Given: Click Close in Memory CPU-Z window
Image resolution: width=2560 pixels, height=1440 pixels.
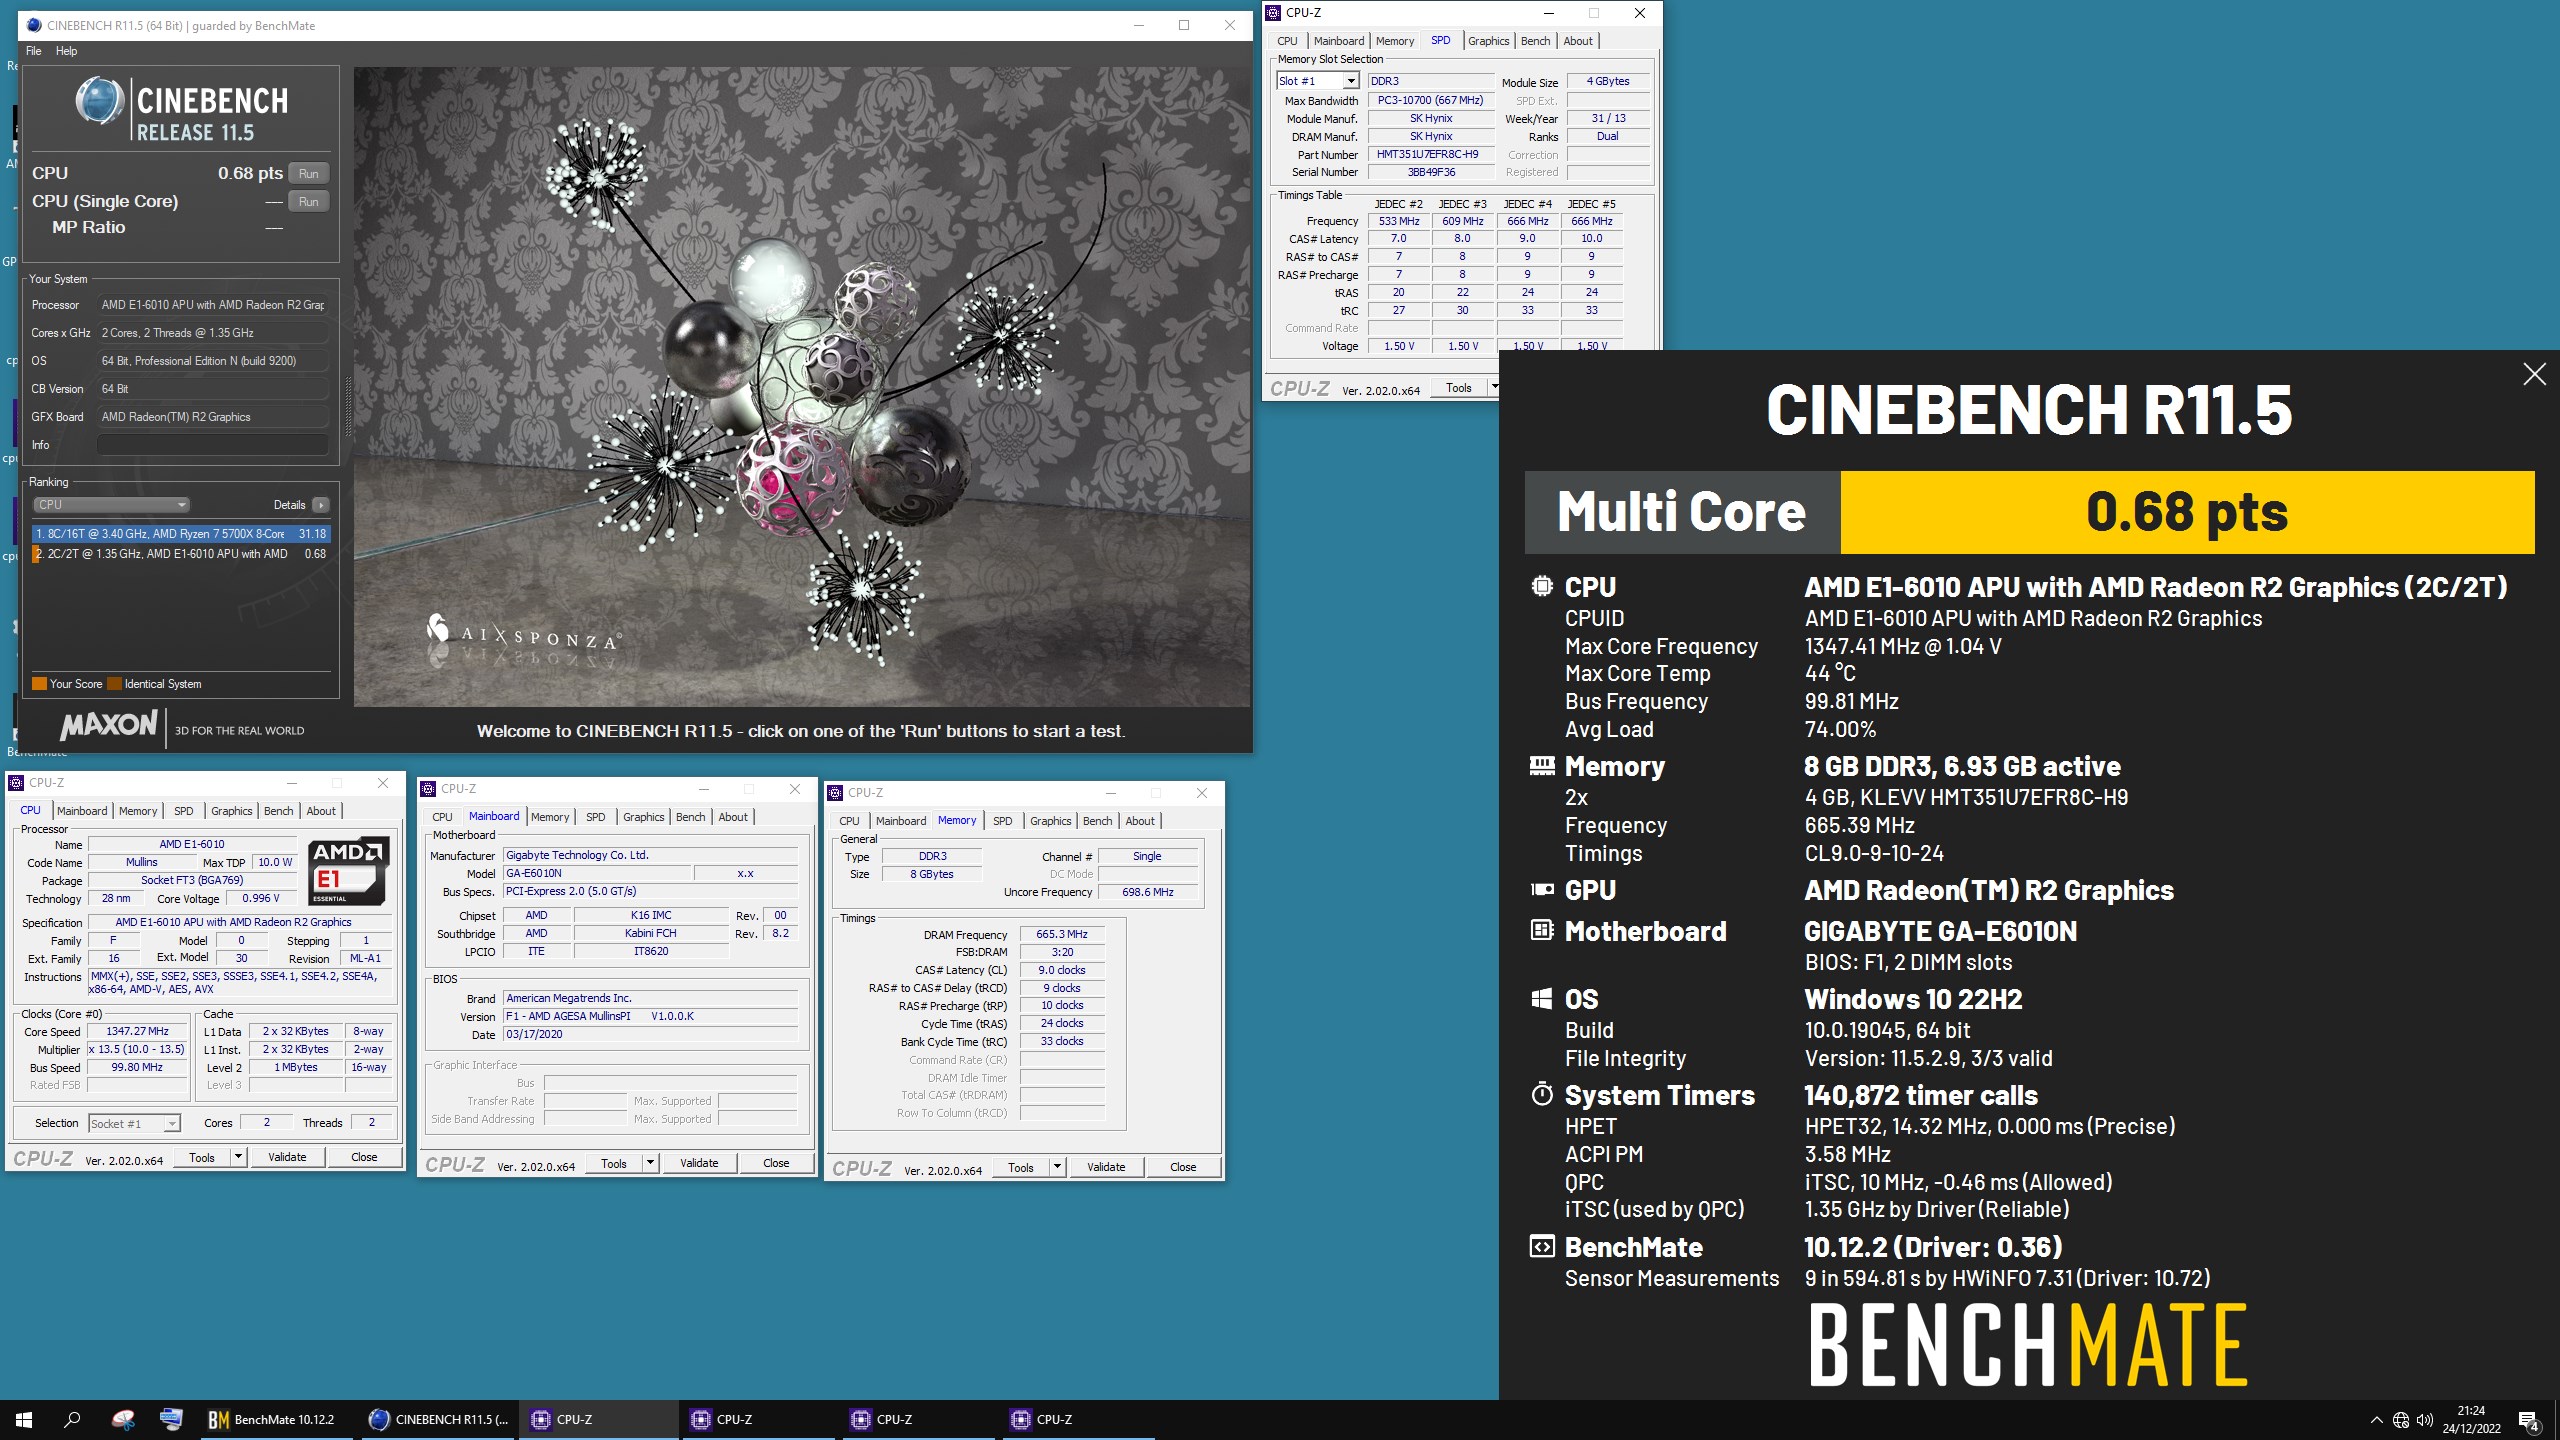Looking at the screenshot, I should tap(1183, 1167).
